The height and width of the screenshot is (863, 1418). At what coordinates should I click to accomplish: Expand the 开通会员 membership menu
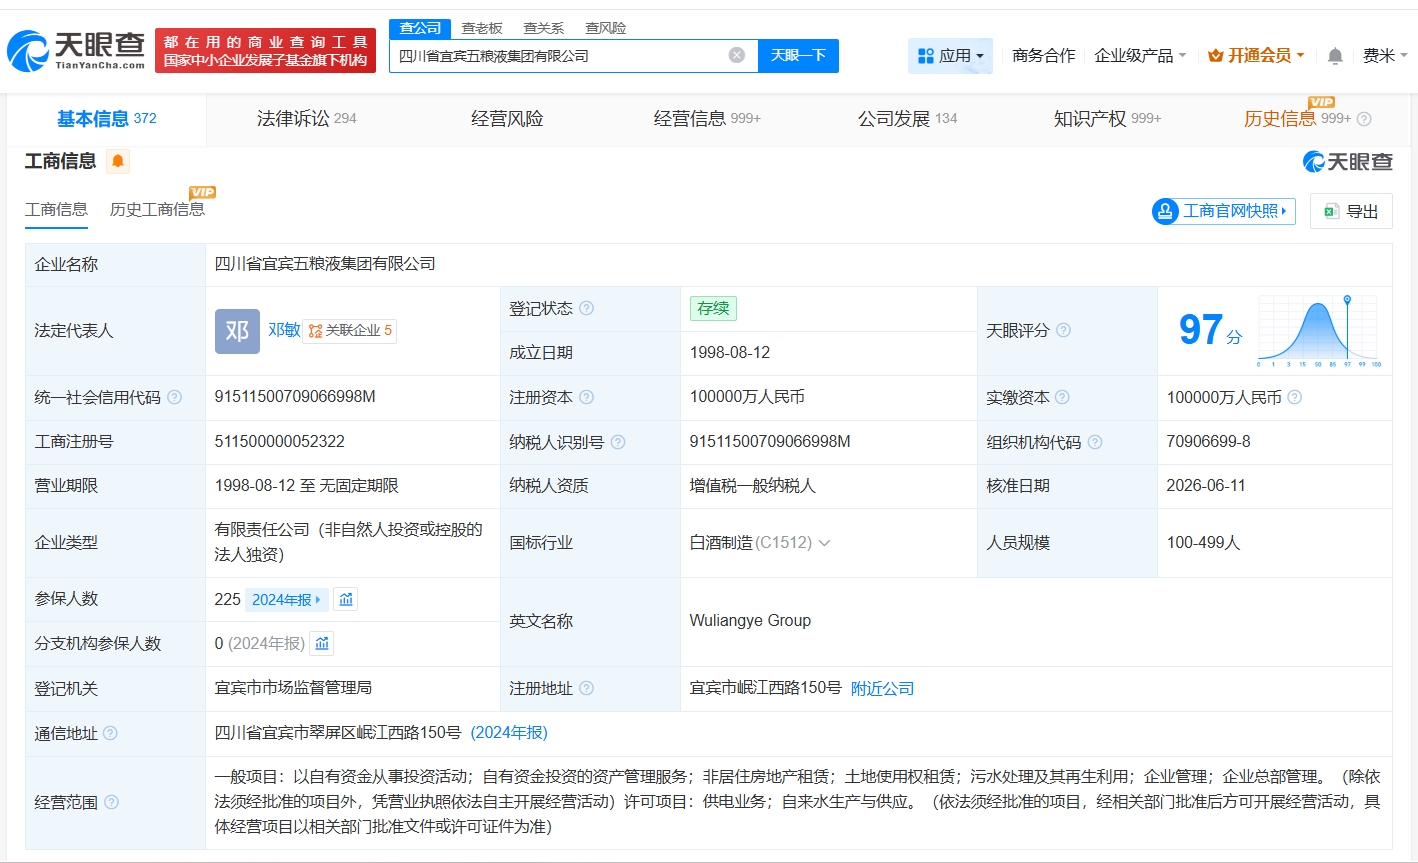[x=1256, y=56]
